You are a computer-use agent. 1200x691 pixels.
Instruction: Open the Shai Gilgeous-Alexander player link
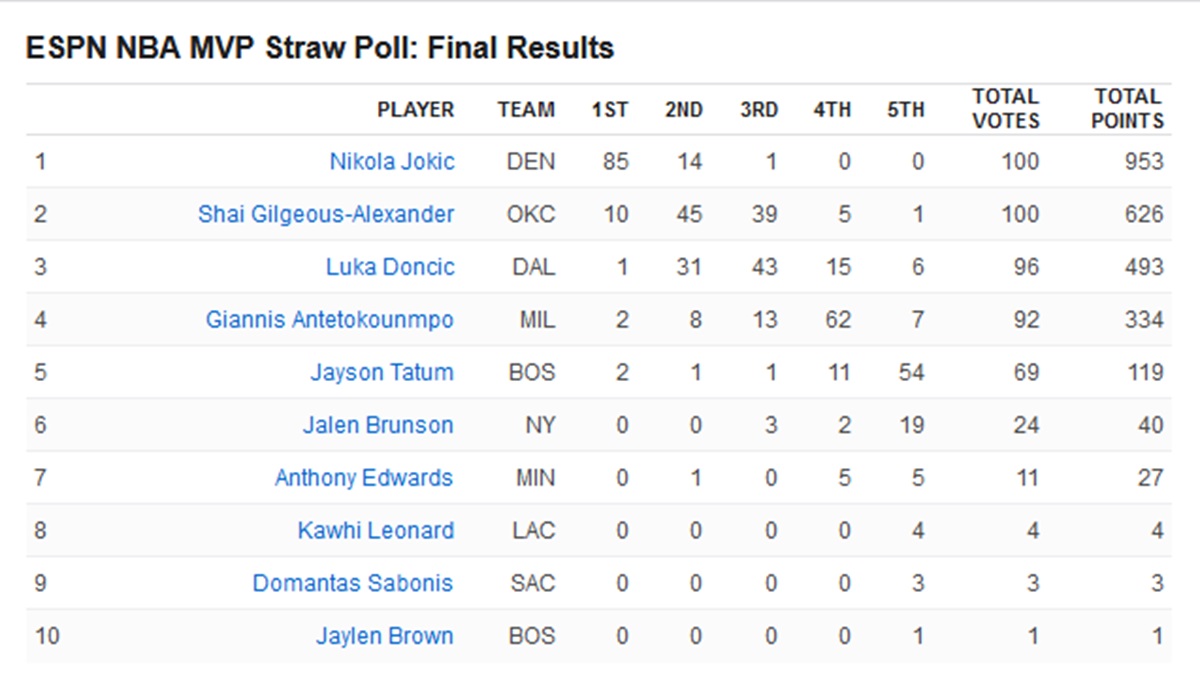[x=326, y=214]
